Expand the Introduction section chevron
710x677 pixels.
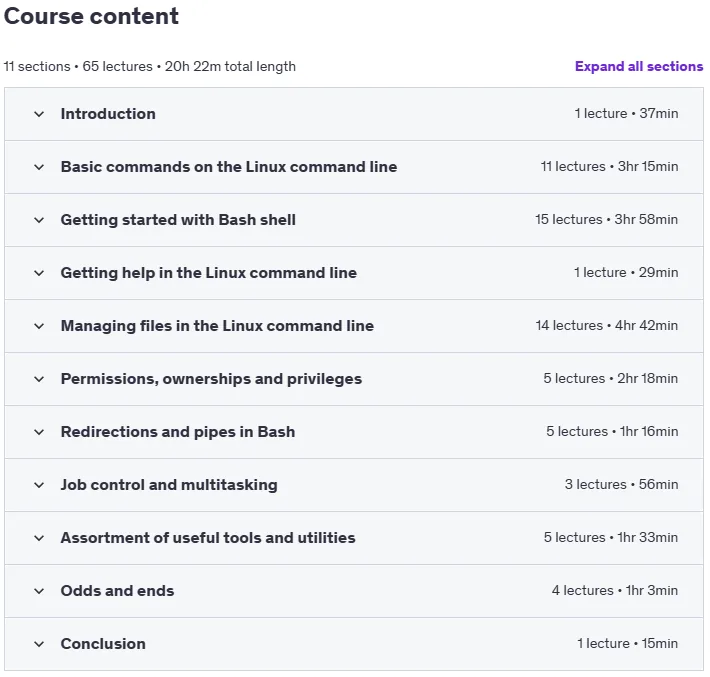[39, 114]
